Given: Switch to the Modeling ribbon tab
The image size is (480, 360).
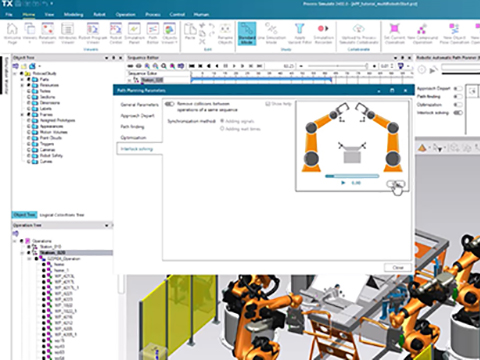Looking at the screenshot, I should click(73, 14).
